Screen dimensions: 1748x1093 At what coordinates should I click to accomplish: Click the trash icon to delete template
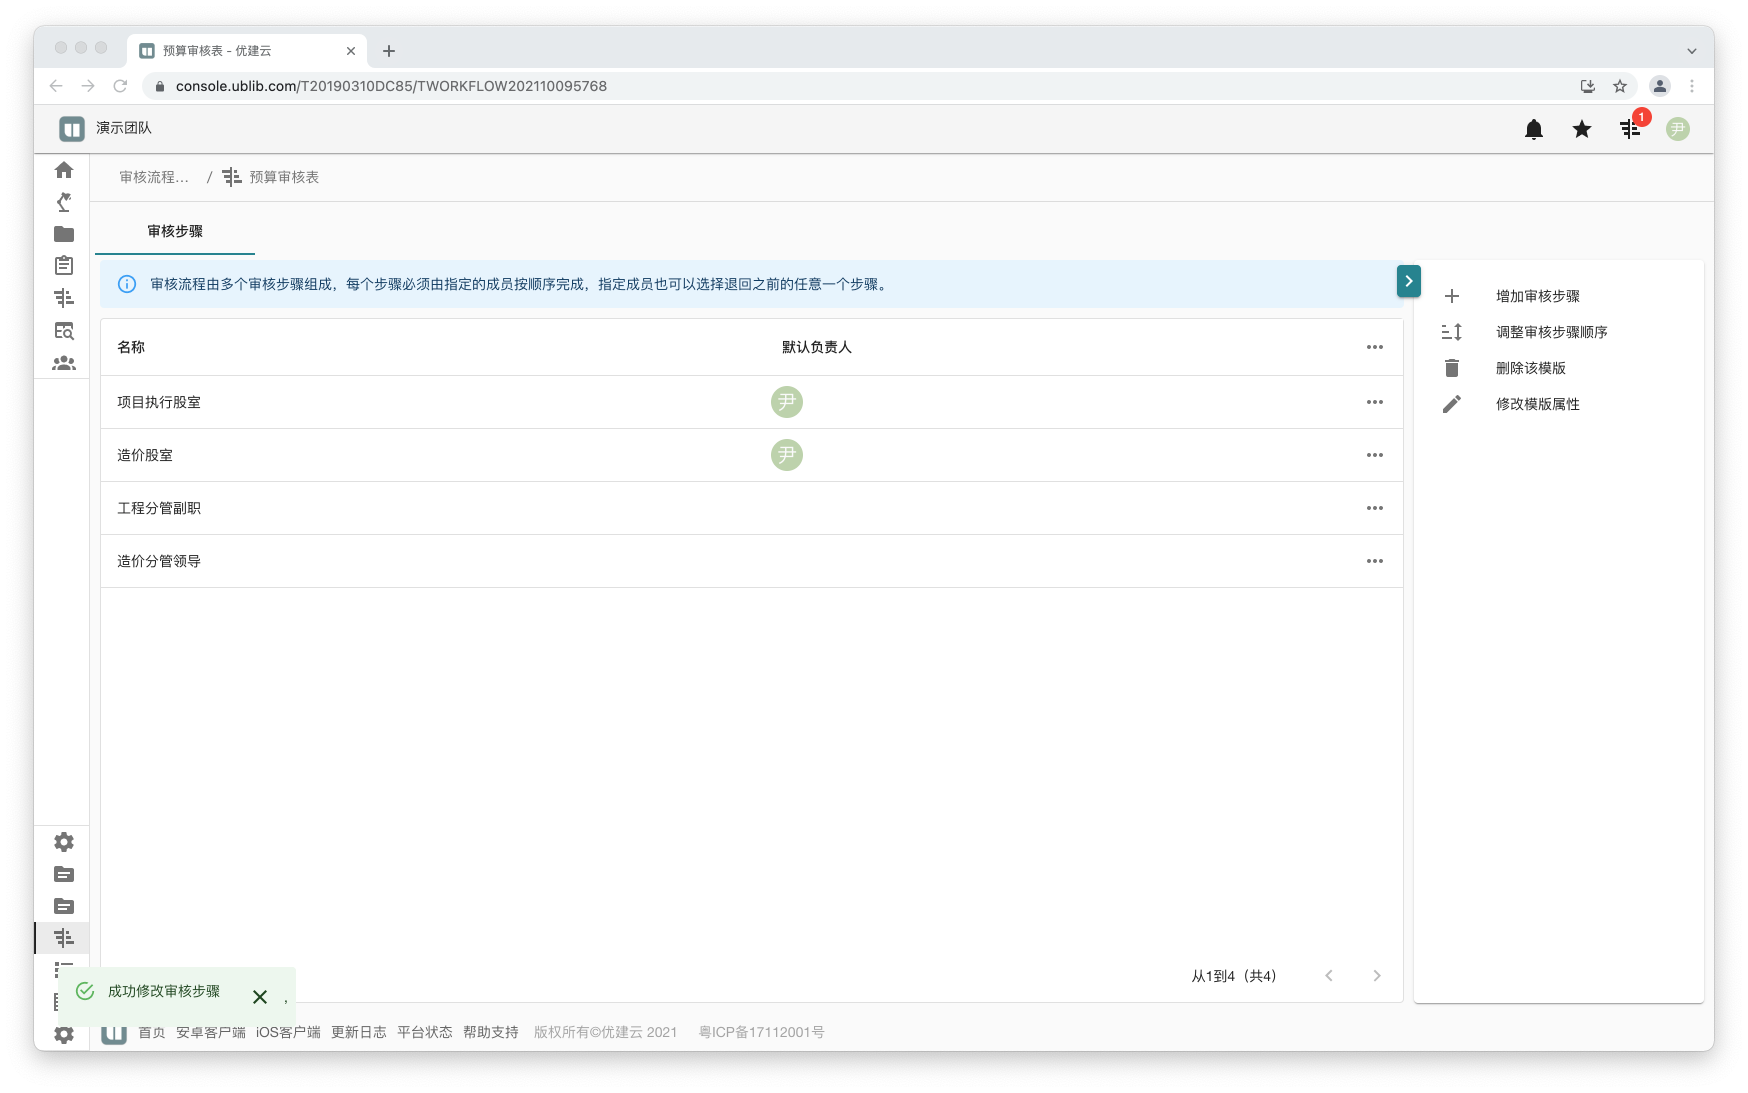[x=1452, y=368]
